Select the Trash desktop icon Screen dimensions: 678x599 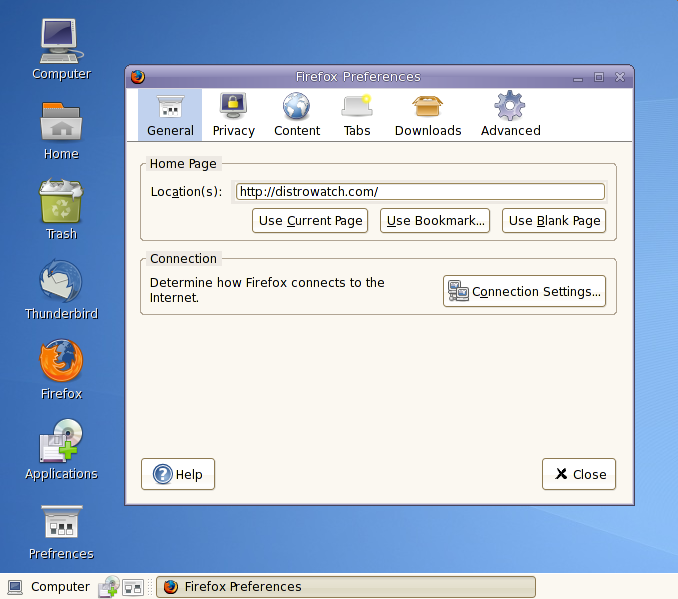coord(61,209)
